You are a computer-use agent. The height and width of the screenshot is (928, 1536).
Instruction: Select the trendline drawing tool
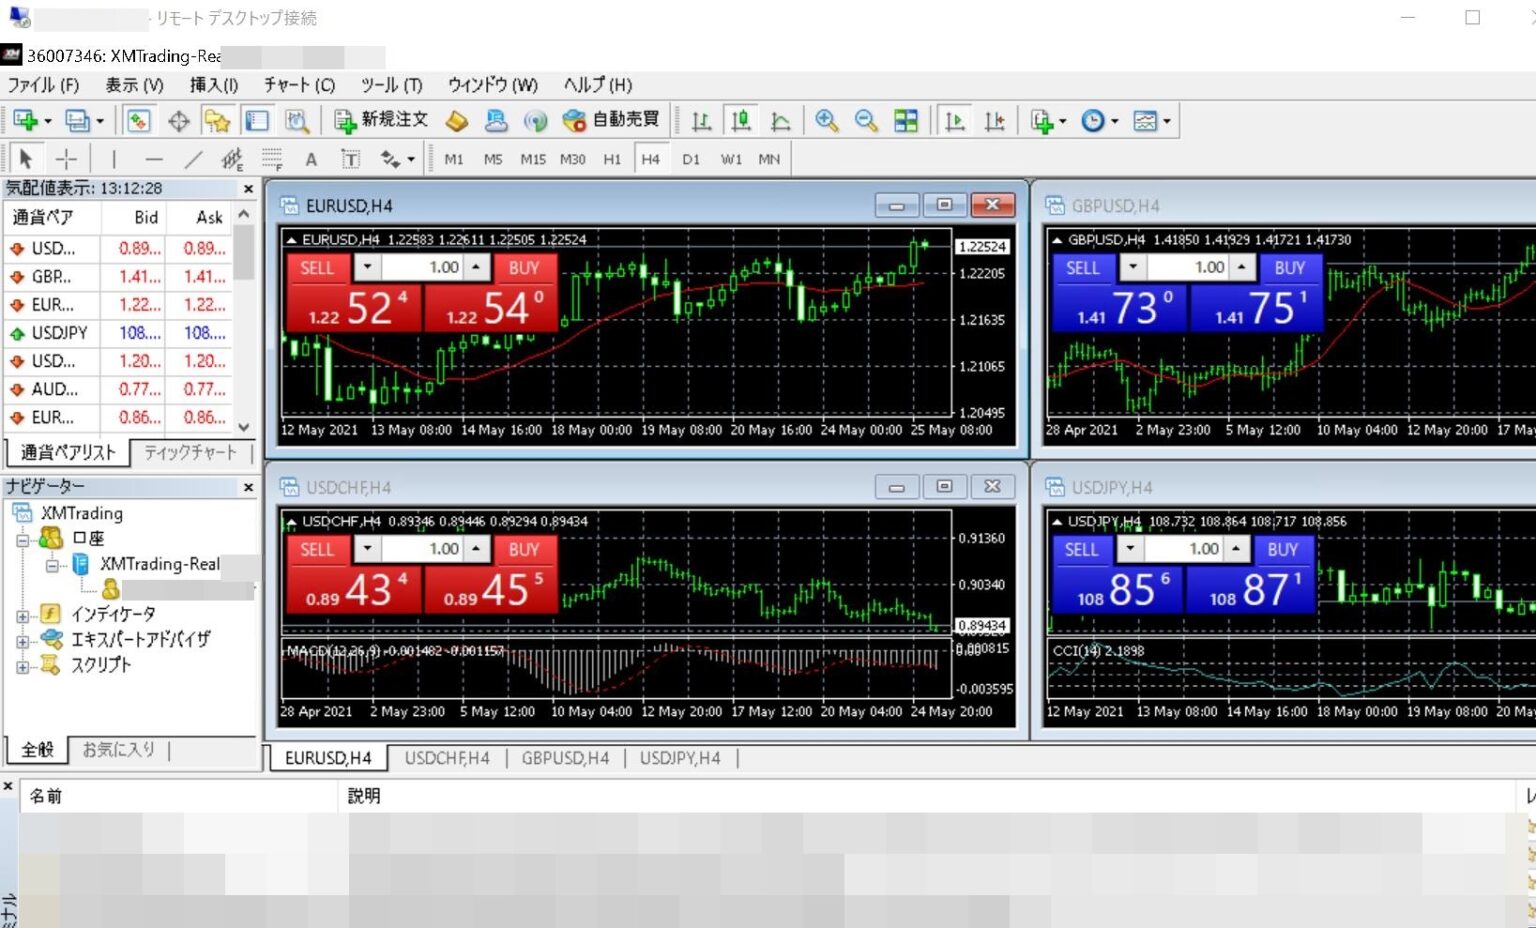click(x=193, y=158)
